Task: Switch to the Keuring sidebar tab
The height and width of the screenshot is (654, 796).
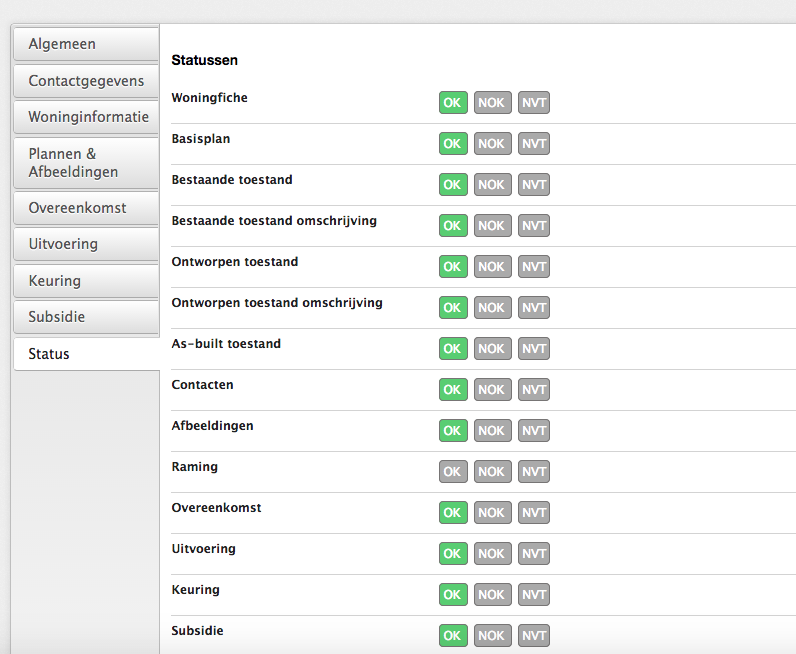Action: [x=85, y=281]
